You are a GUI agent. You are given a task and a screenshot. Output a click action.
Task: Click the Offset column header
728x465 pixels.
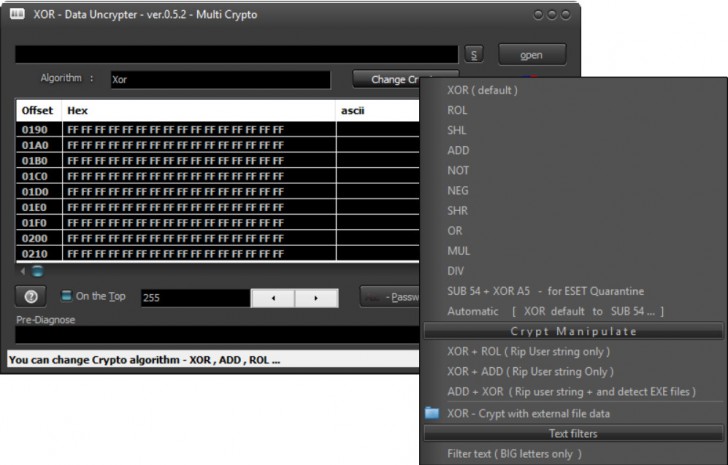pyautogui.click(x=39, y=110)
